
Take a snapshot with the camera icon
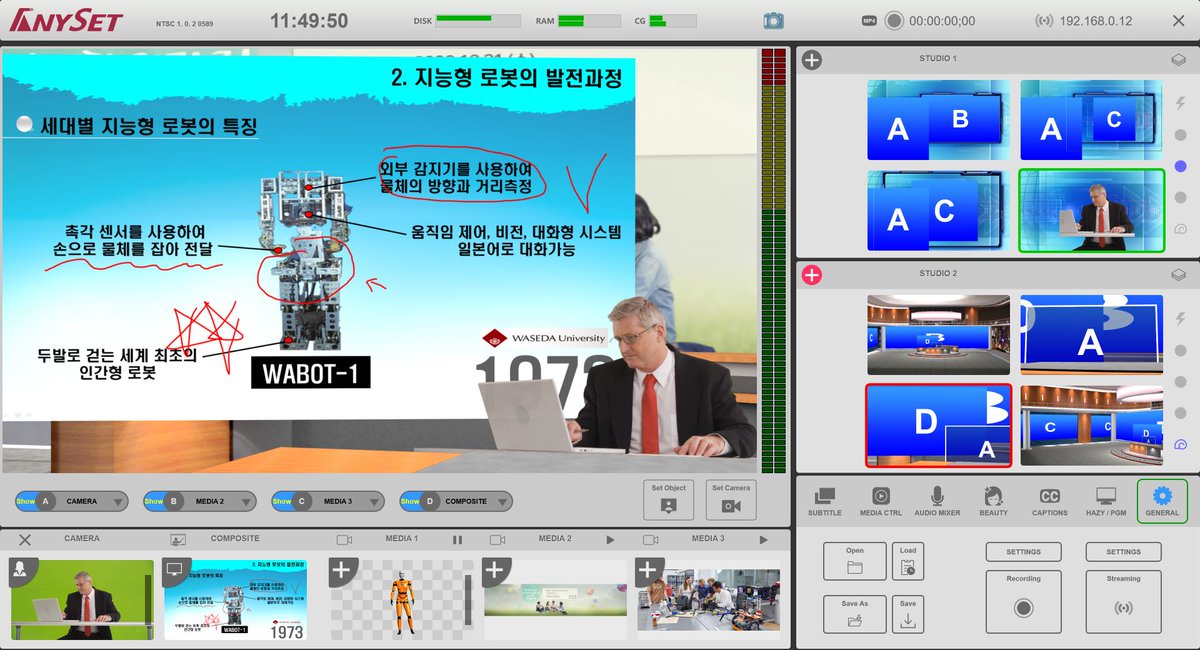click(773, 21)
